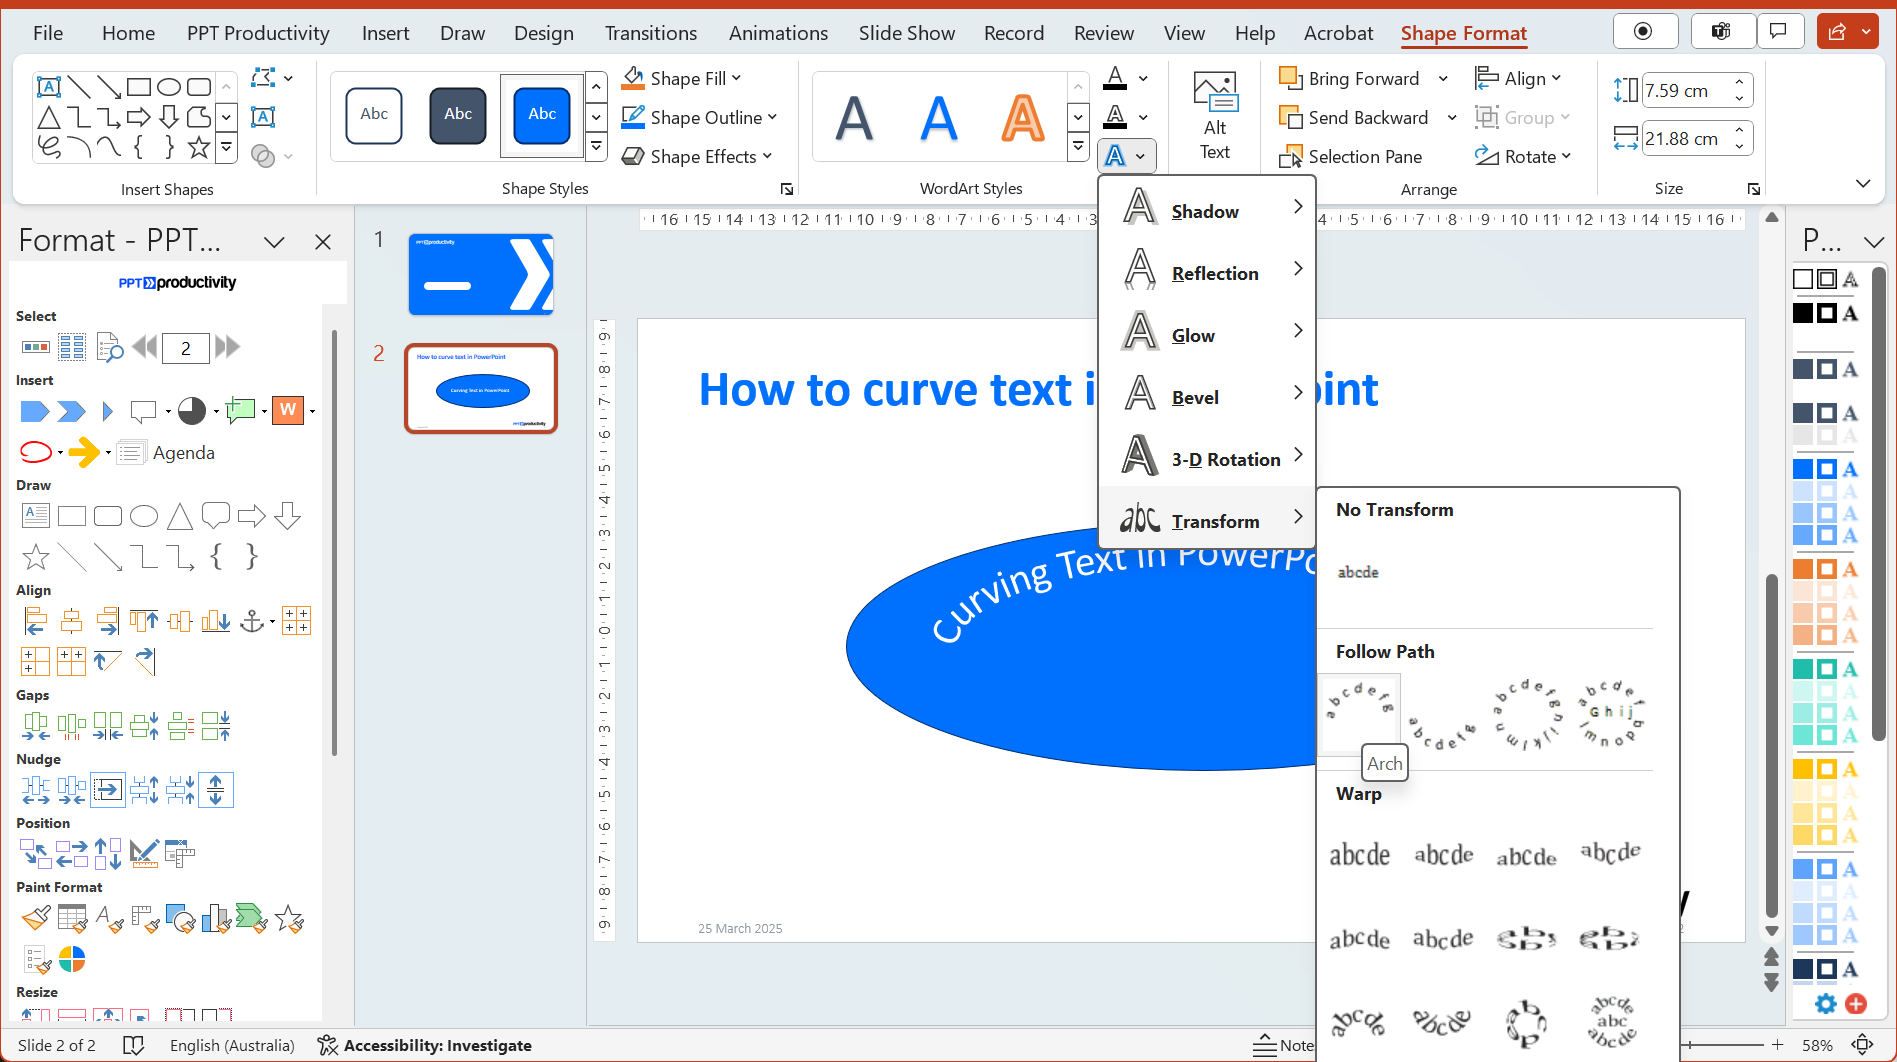Open the Shape Outline dropdown
1897x1062 pixels.
pos(699,117)
